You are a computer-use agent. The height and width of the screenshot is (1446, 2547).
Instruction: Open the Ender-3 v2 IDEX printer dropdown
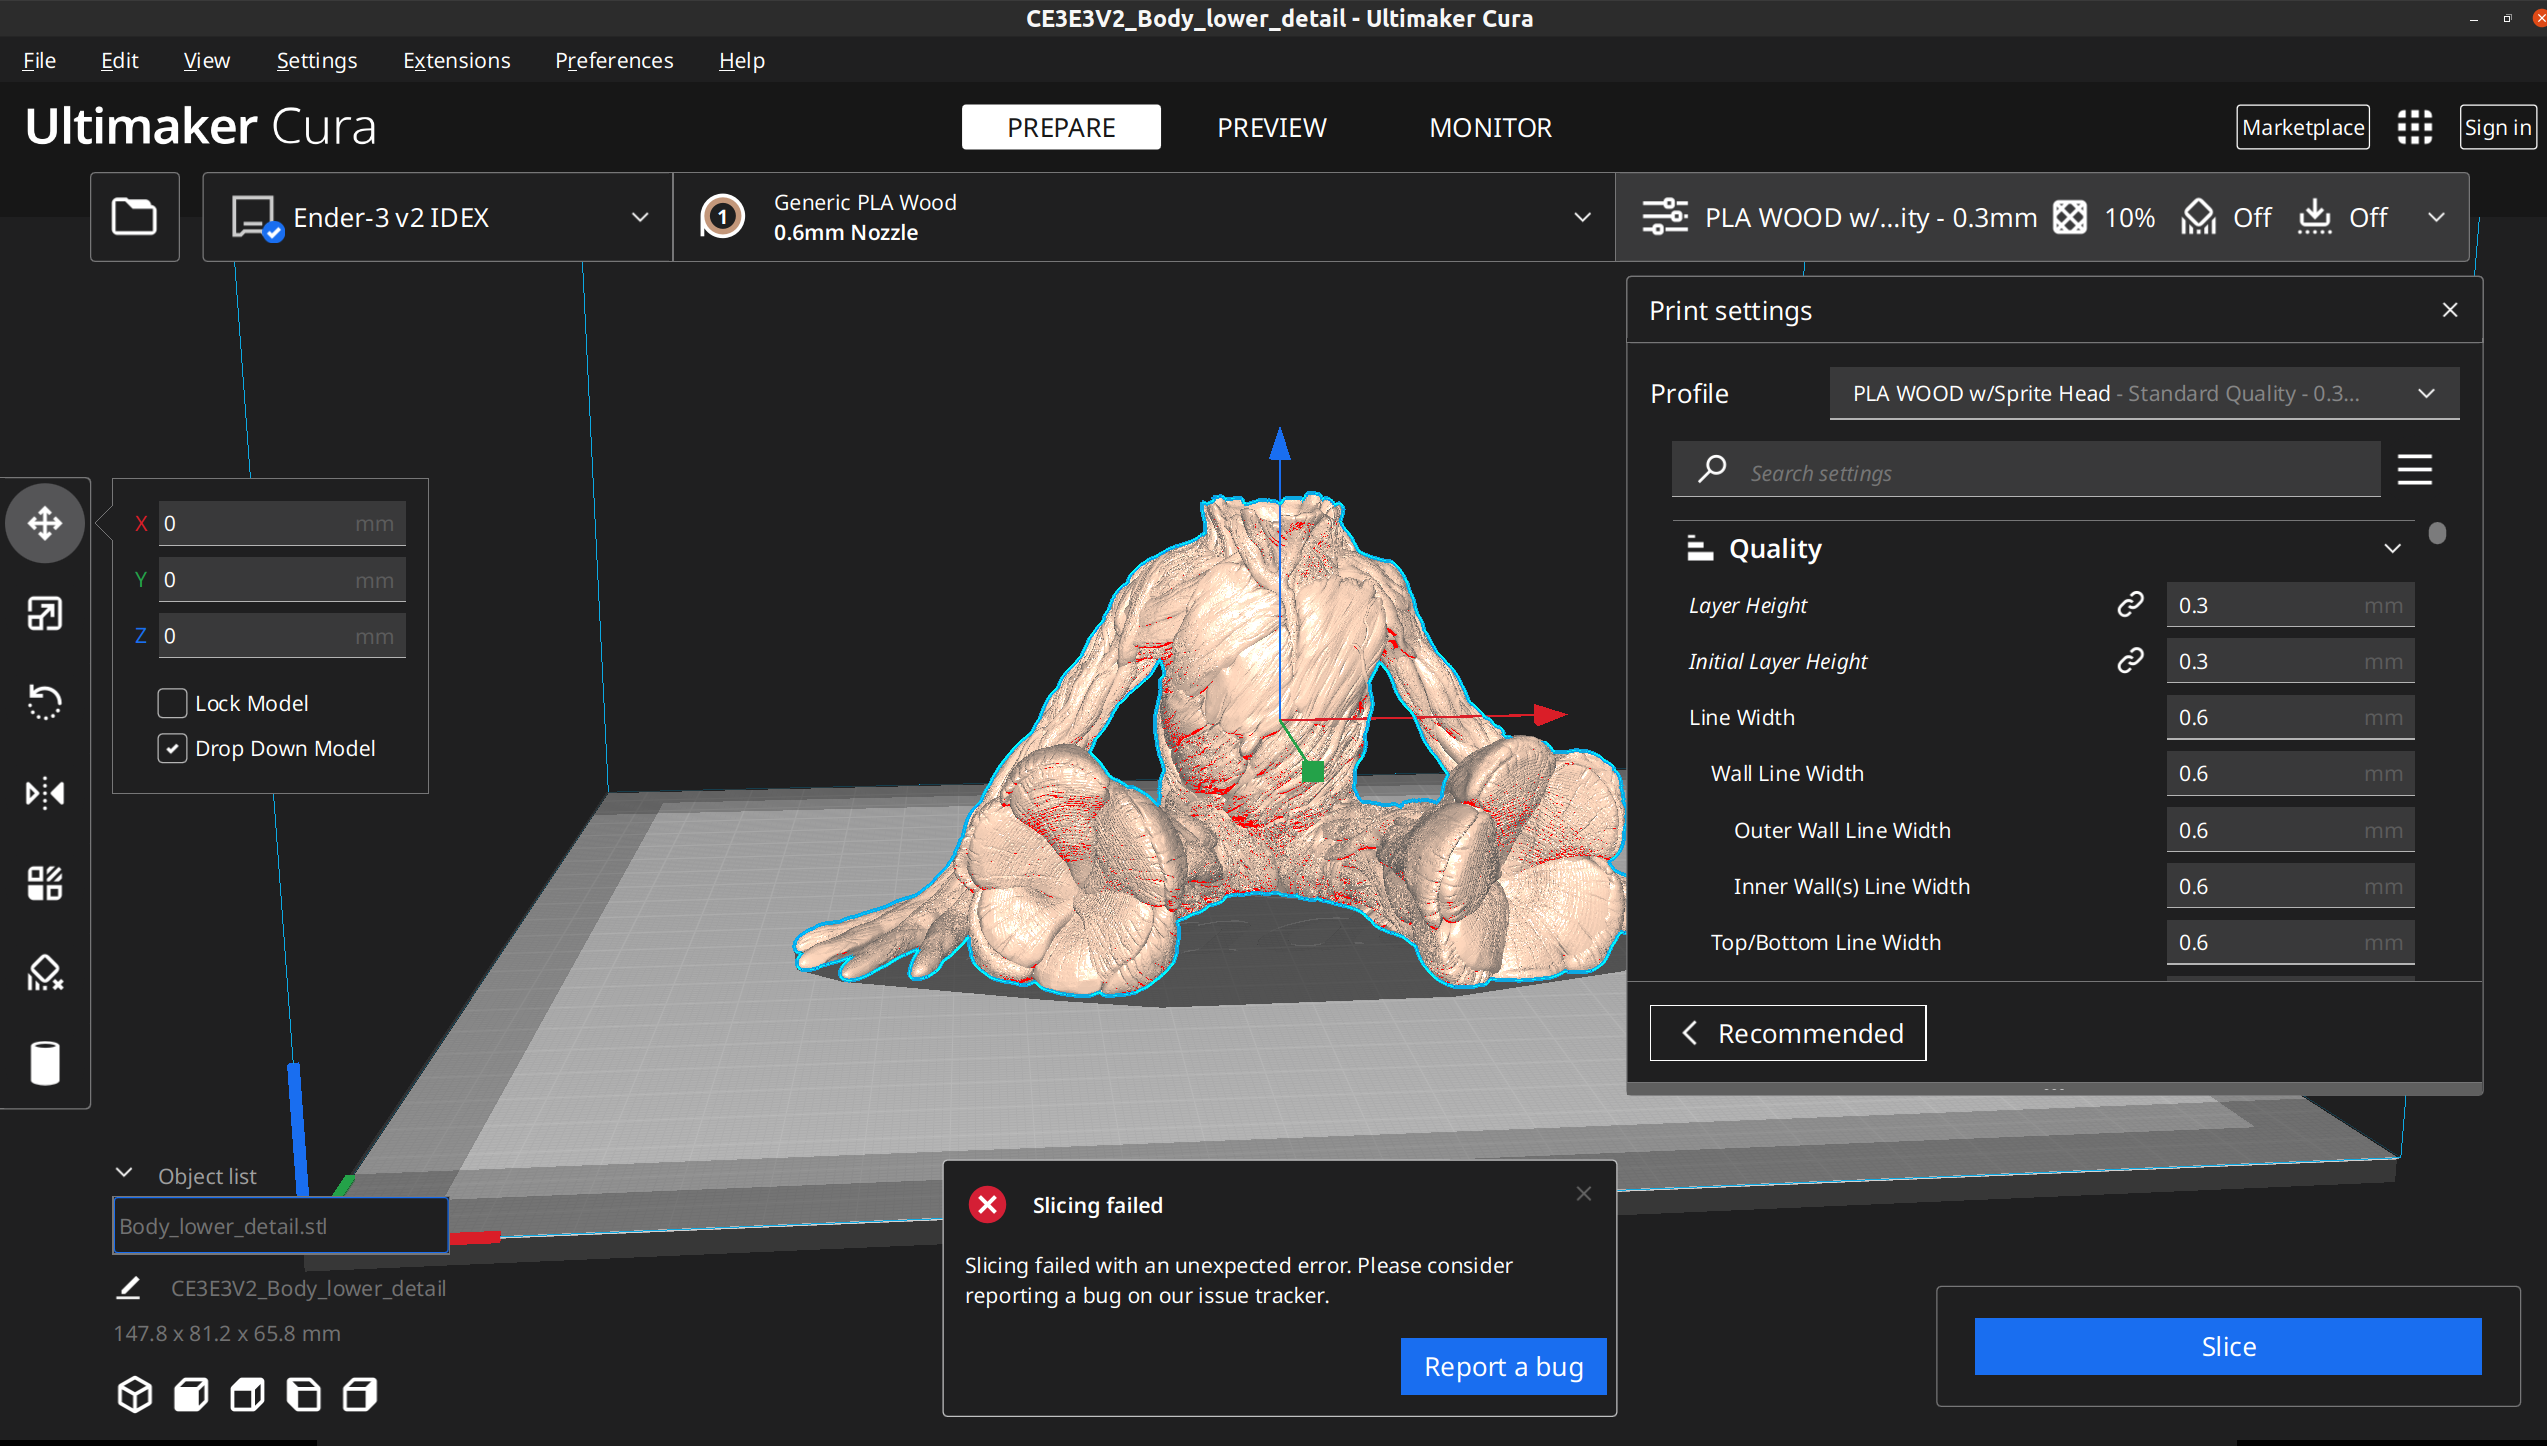438,217
